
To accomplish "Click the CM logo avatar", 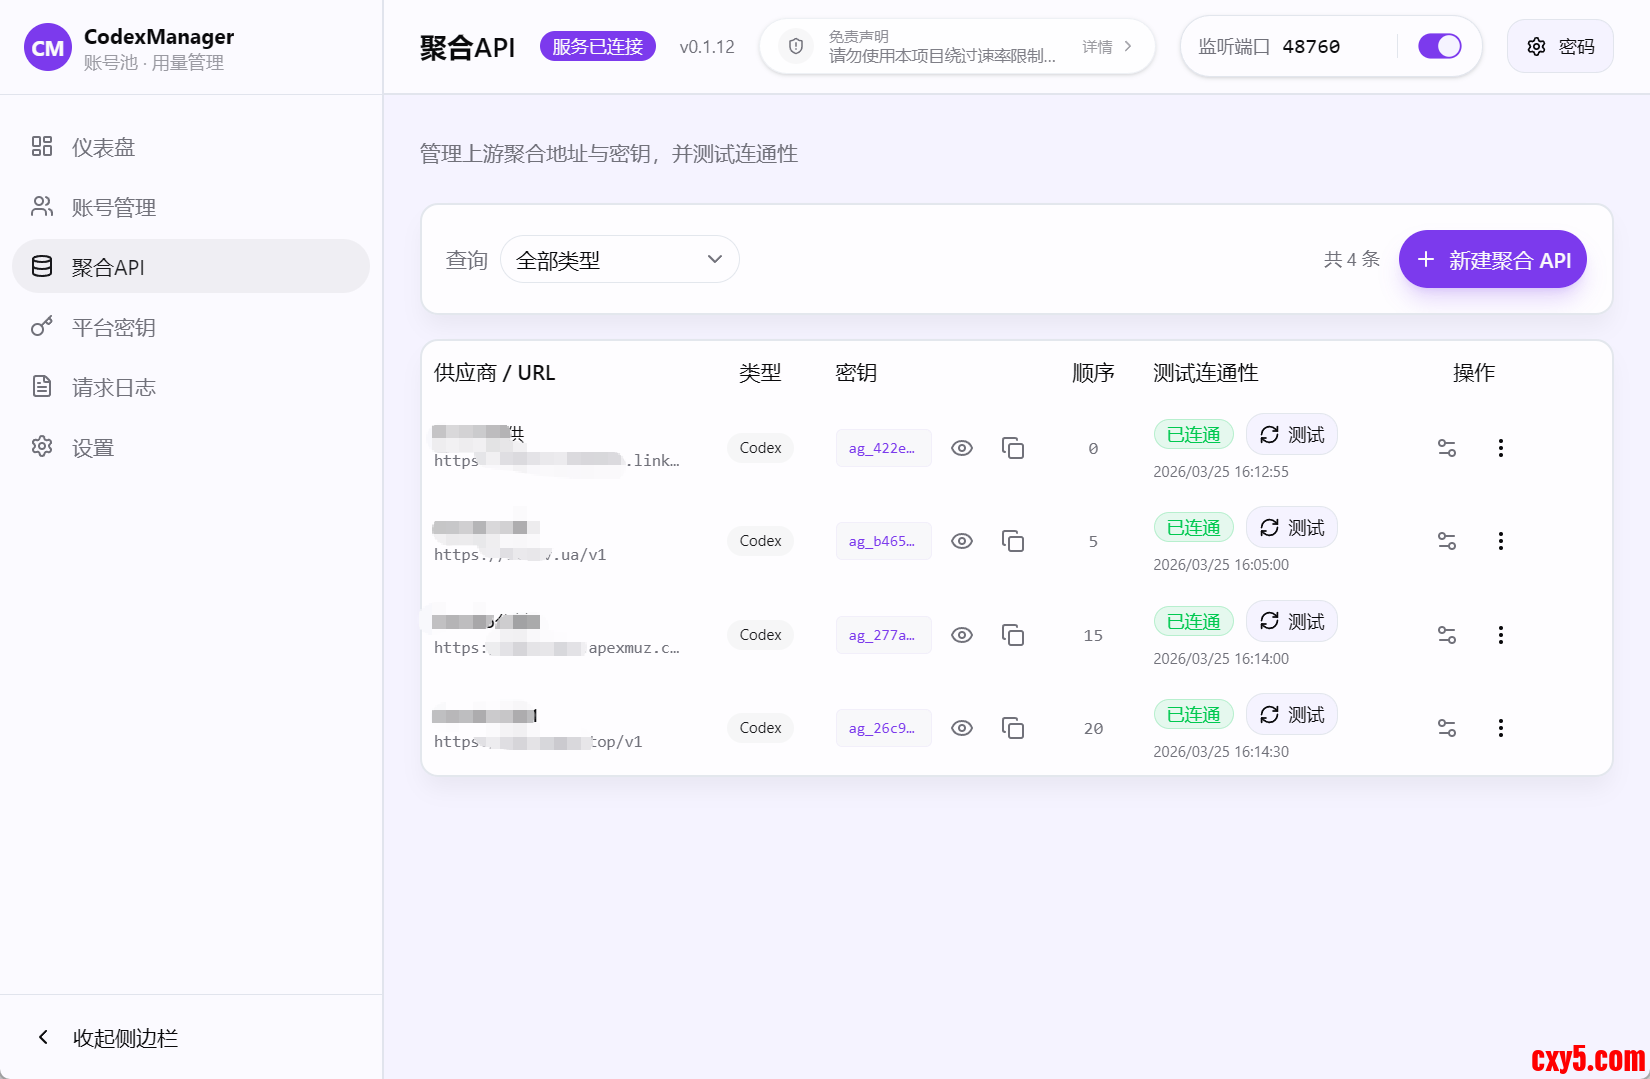I will pyautogui.click(x=47, y=48).
